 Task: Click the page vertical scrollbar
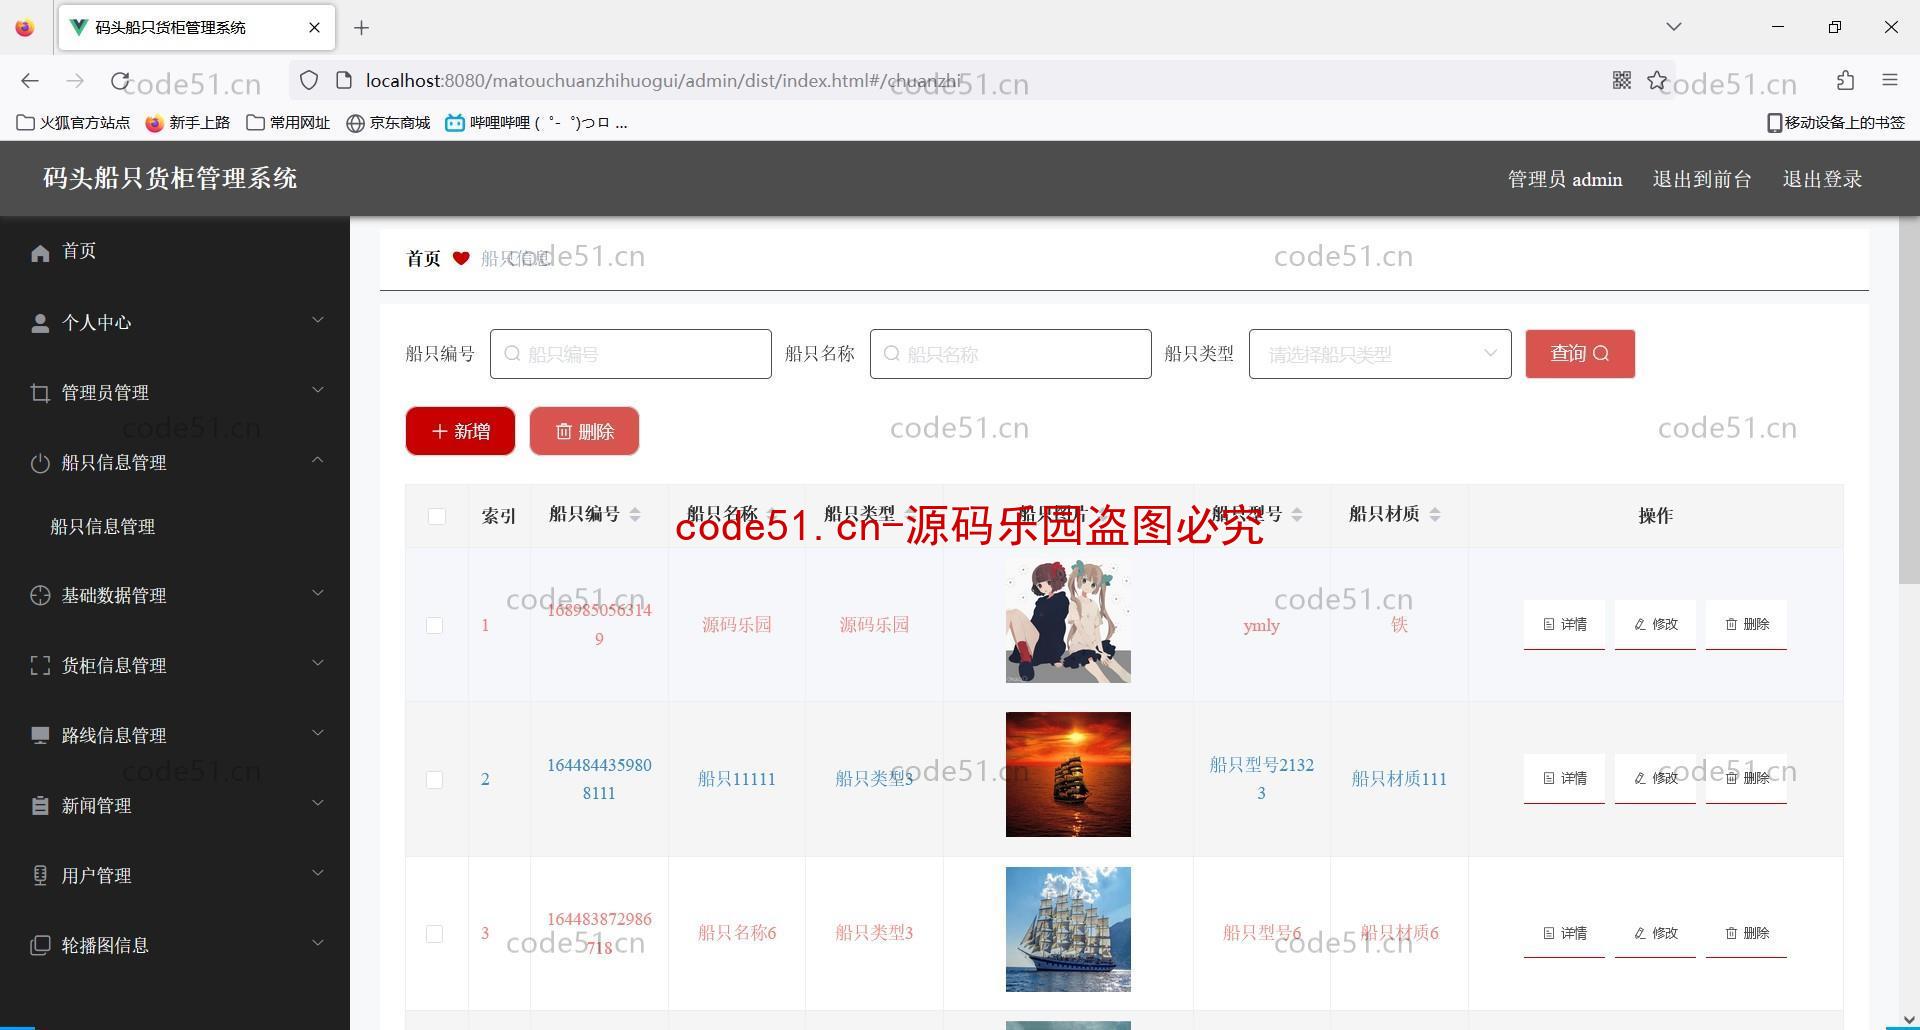tap(1908, 400)
